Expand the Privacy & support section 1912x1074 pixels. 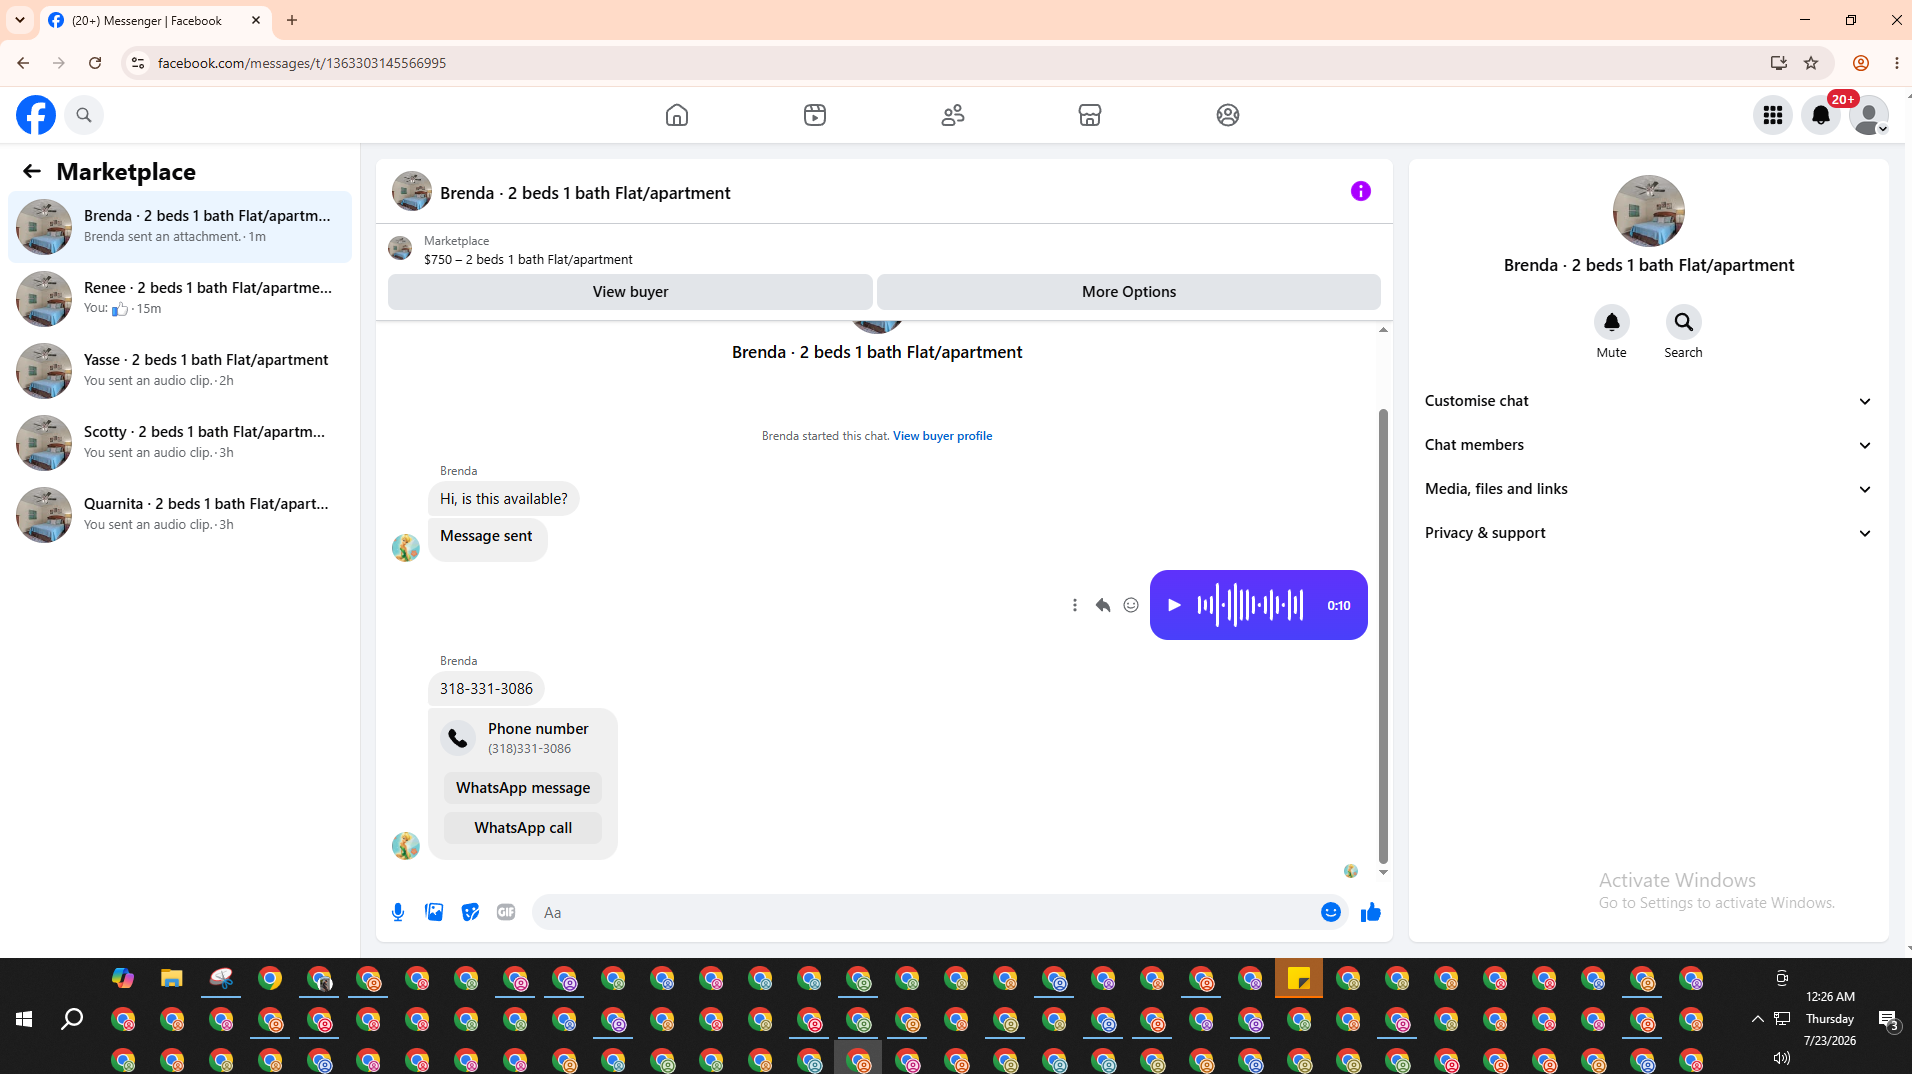coord(1648,533)
